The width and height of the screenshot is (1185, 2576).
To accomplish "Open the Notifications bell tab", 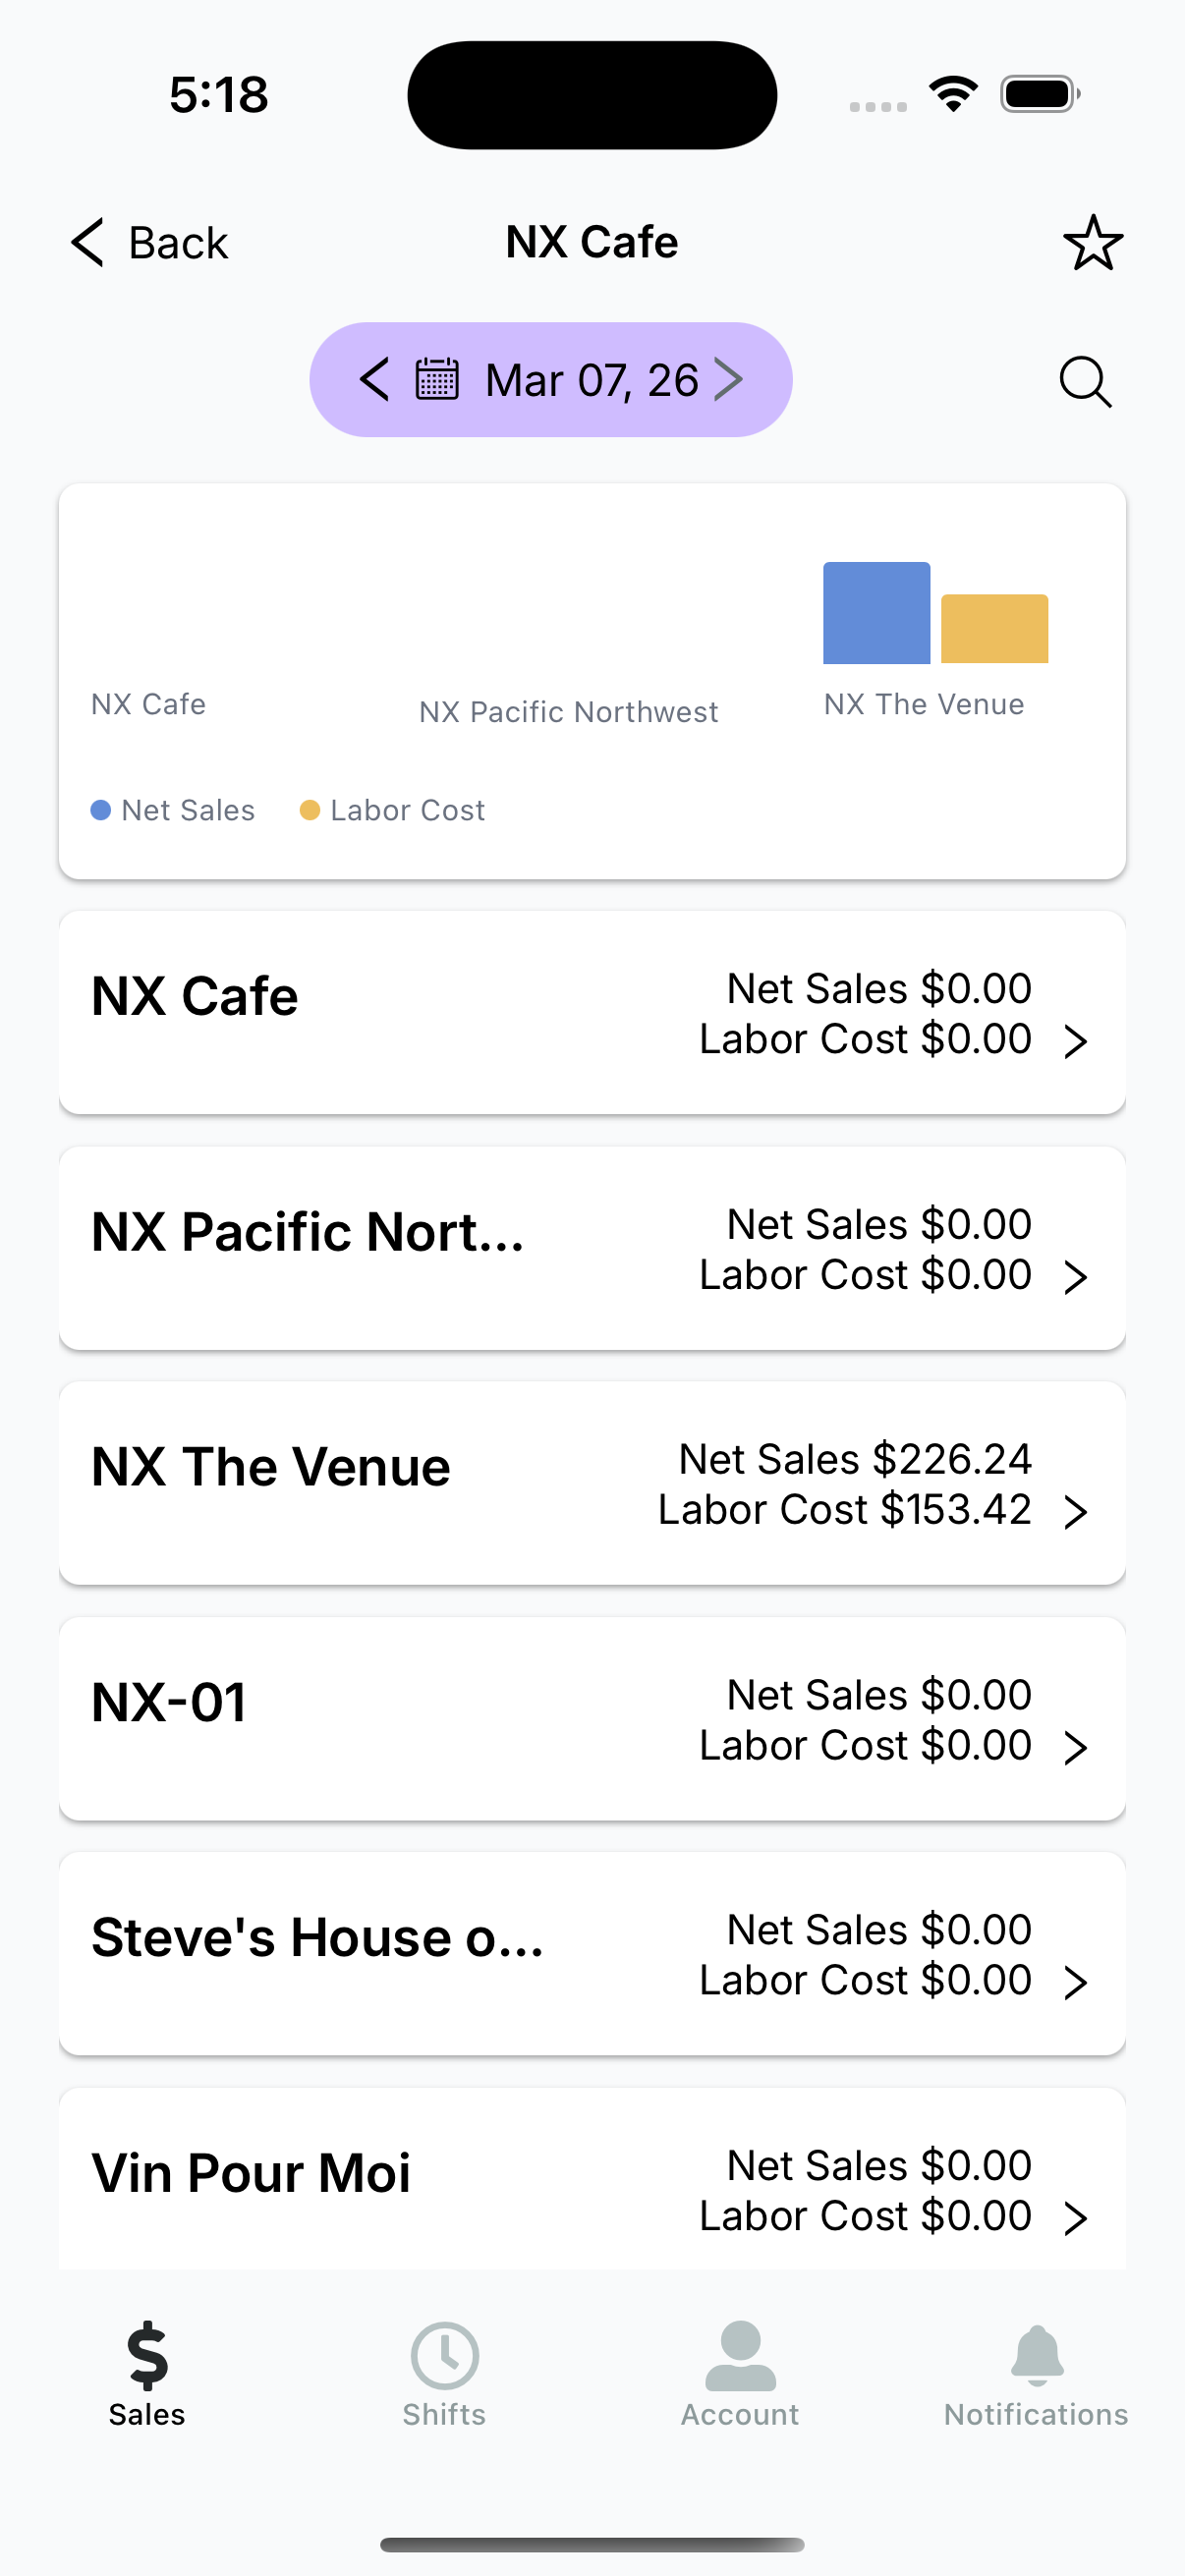I will point(1036,2374).
